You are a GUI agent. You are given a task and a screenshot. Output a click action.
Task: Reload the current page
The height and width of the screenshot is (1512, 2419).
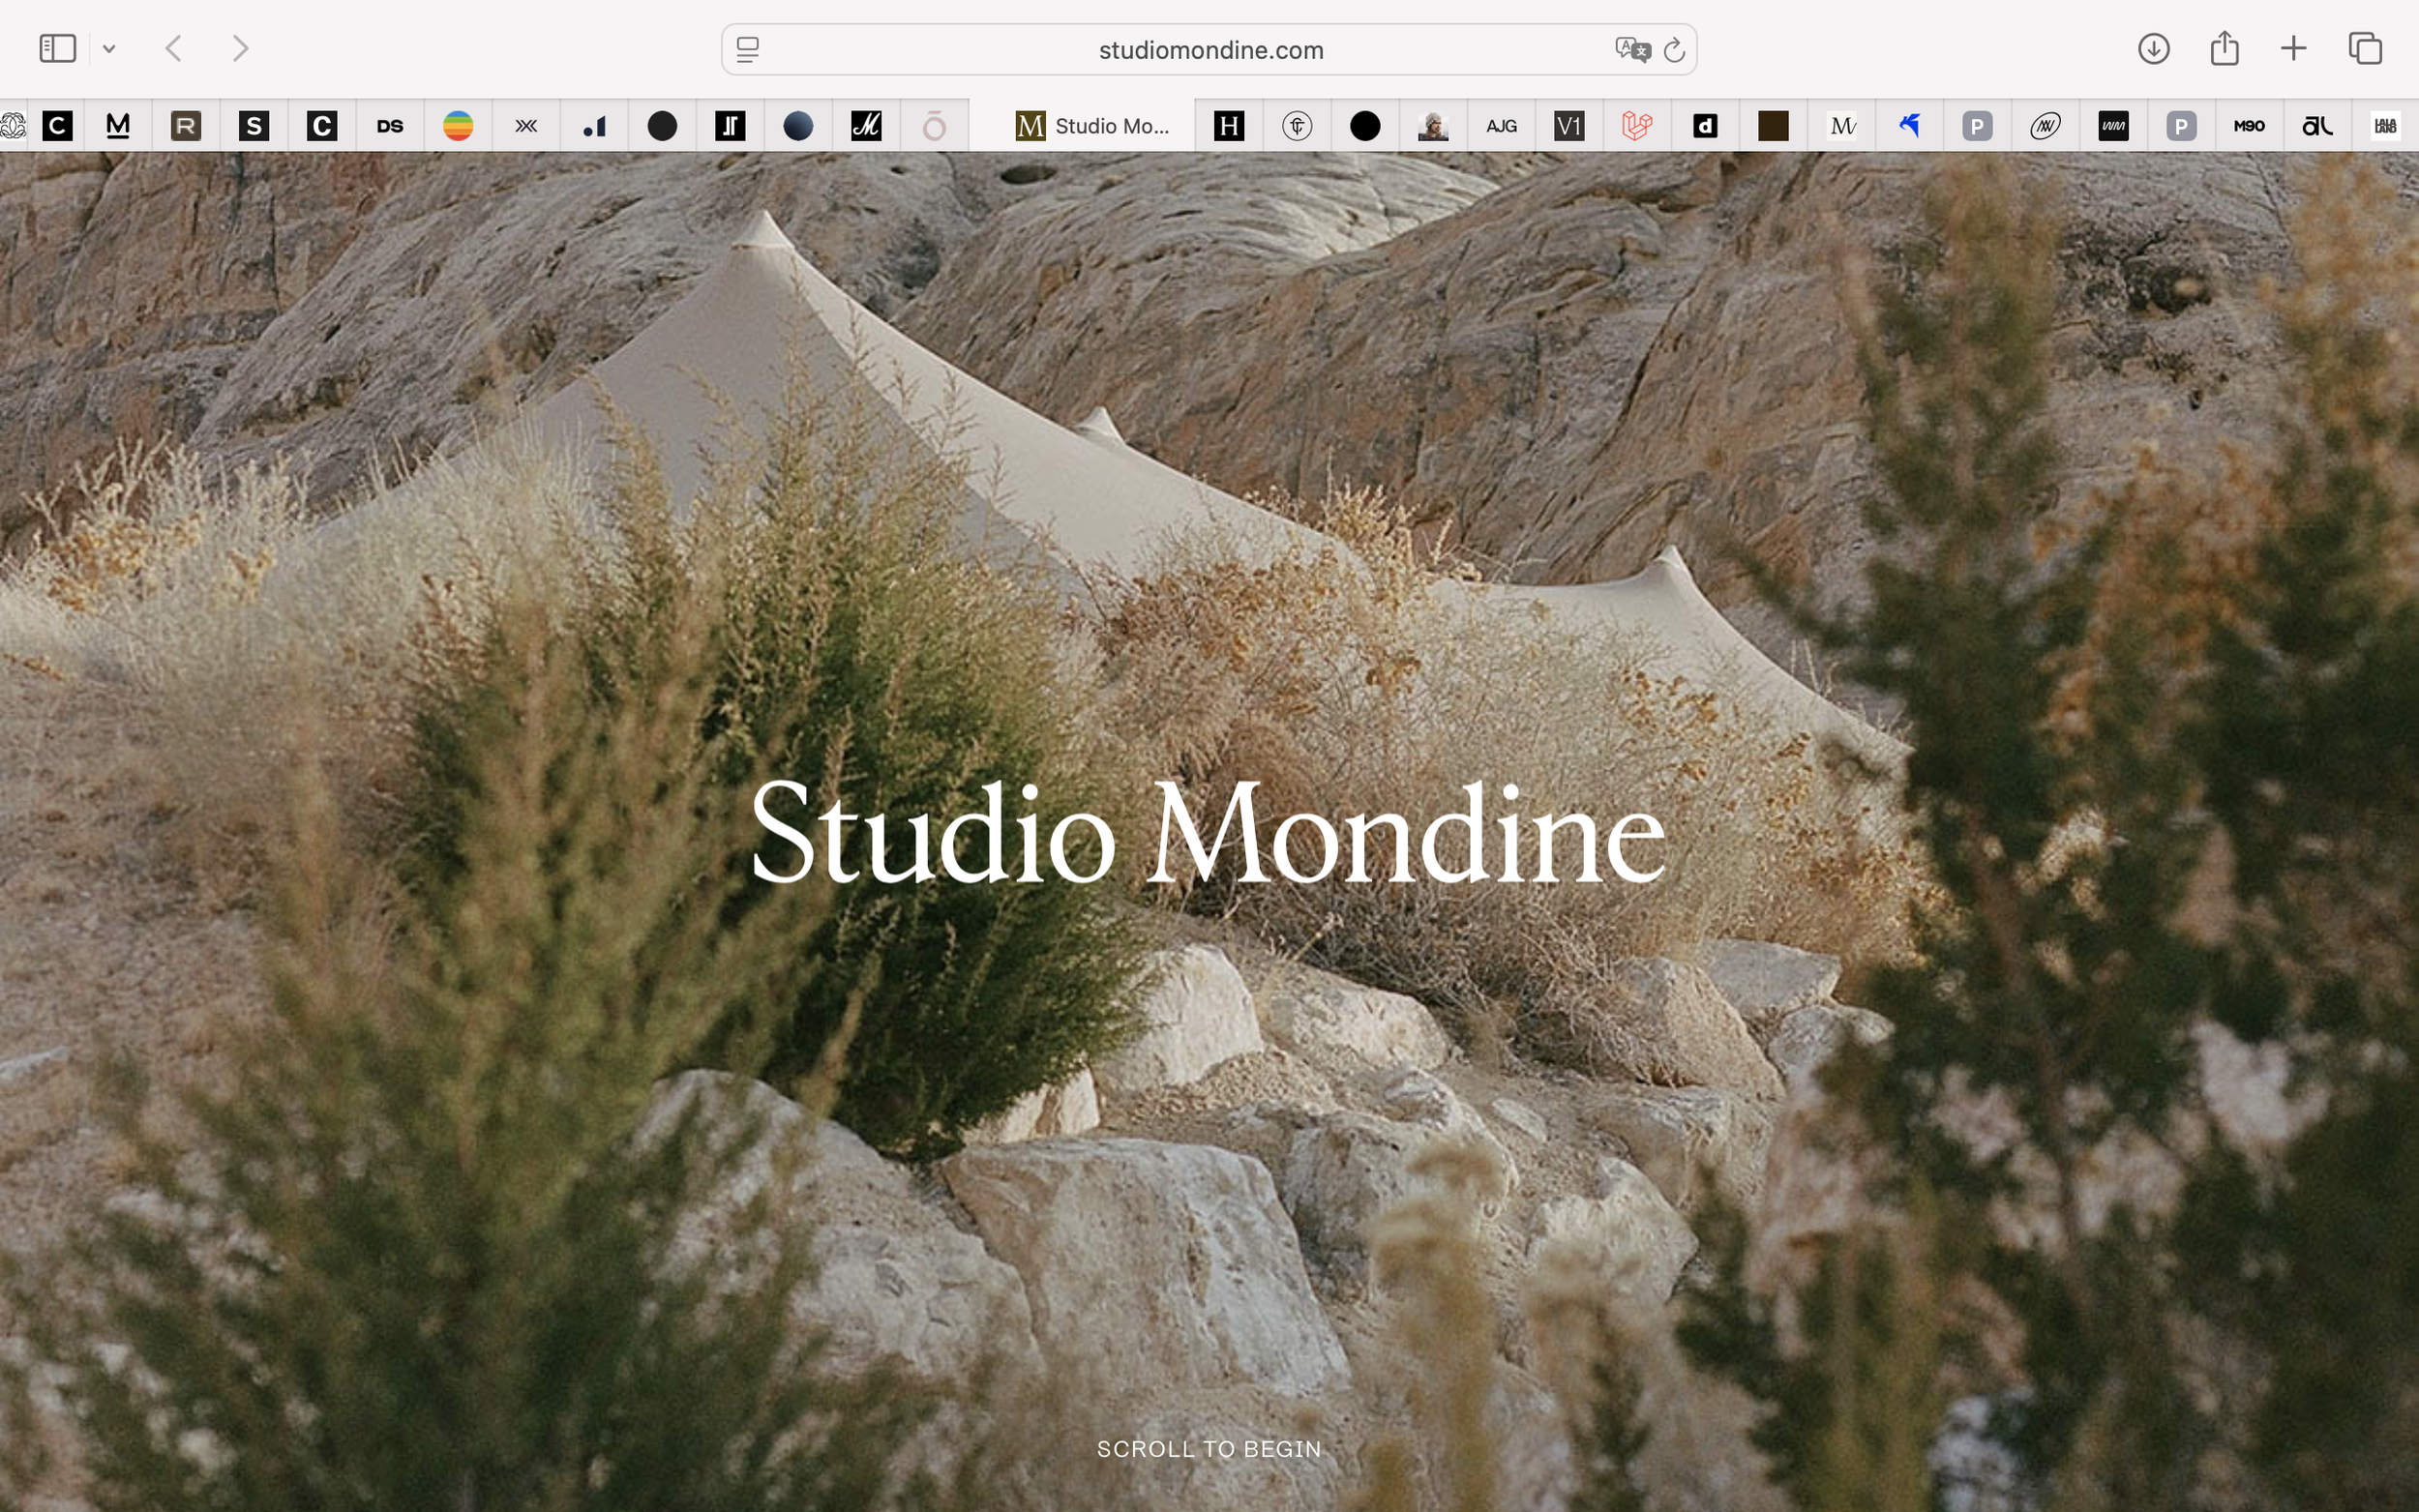(1674, 49)
